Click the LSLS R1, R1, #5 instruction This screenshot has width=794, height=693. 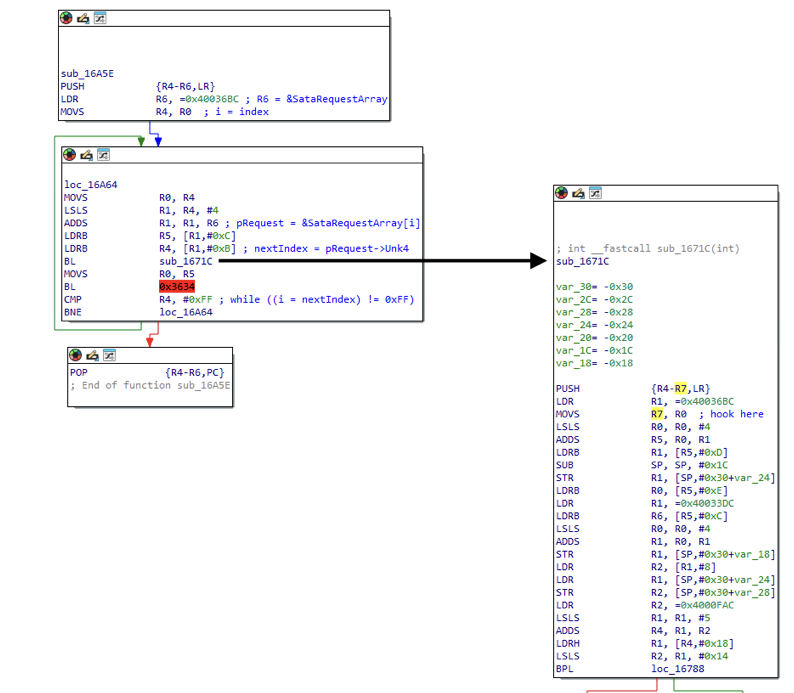point(633,618)
